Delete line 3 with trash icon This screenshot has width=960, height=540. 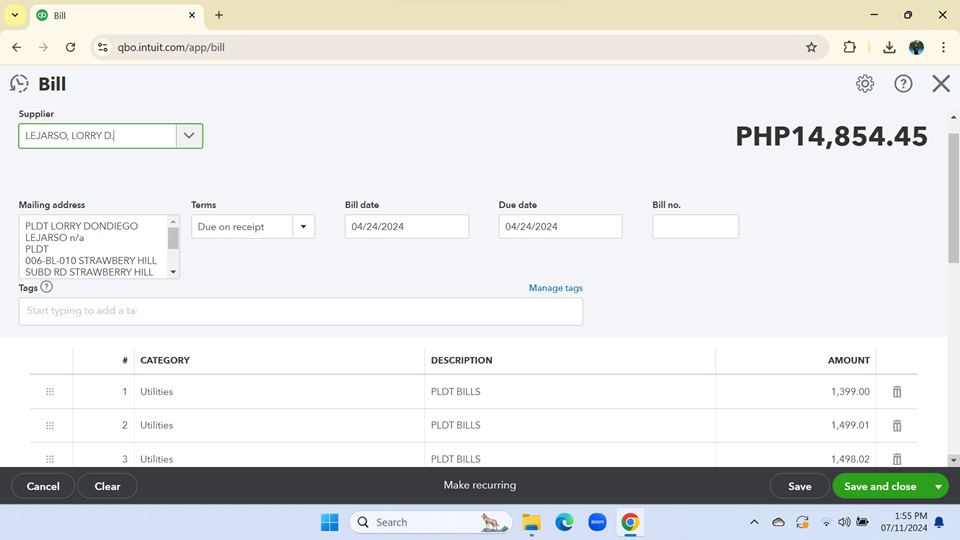[x=897, y=459]
